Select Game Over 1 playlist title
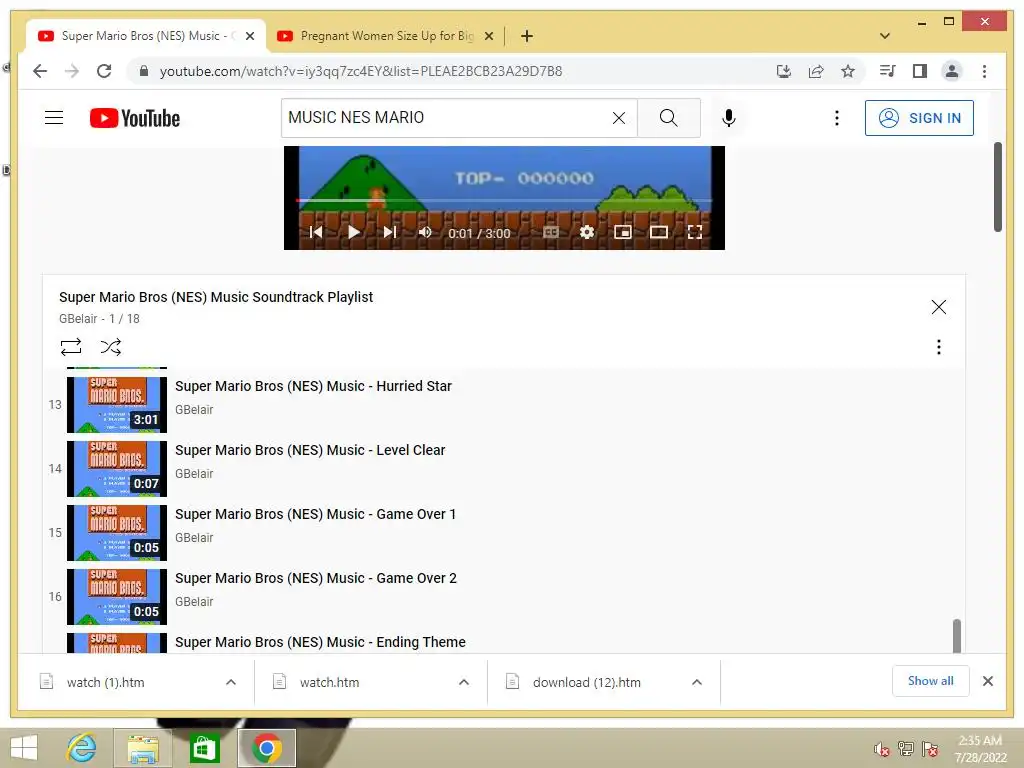 click(x=315, y=514)
